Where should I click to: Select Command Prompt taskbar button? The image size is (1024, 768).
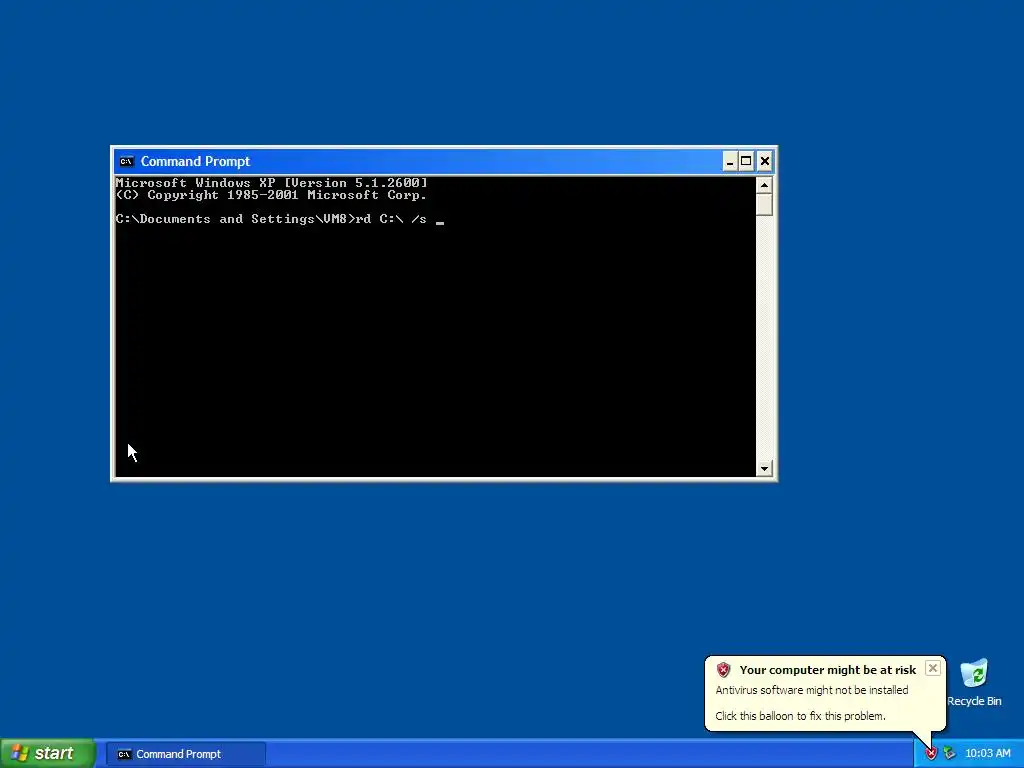pos(185,754)
